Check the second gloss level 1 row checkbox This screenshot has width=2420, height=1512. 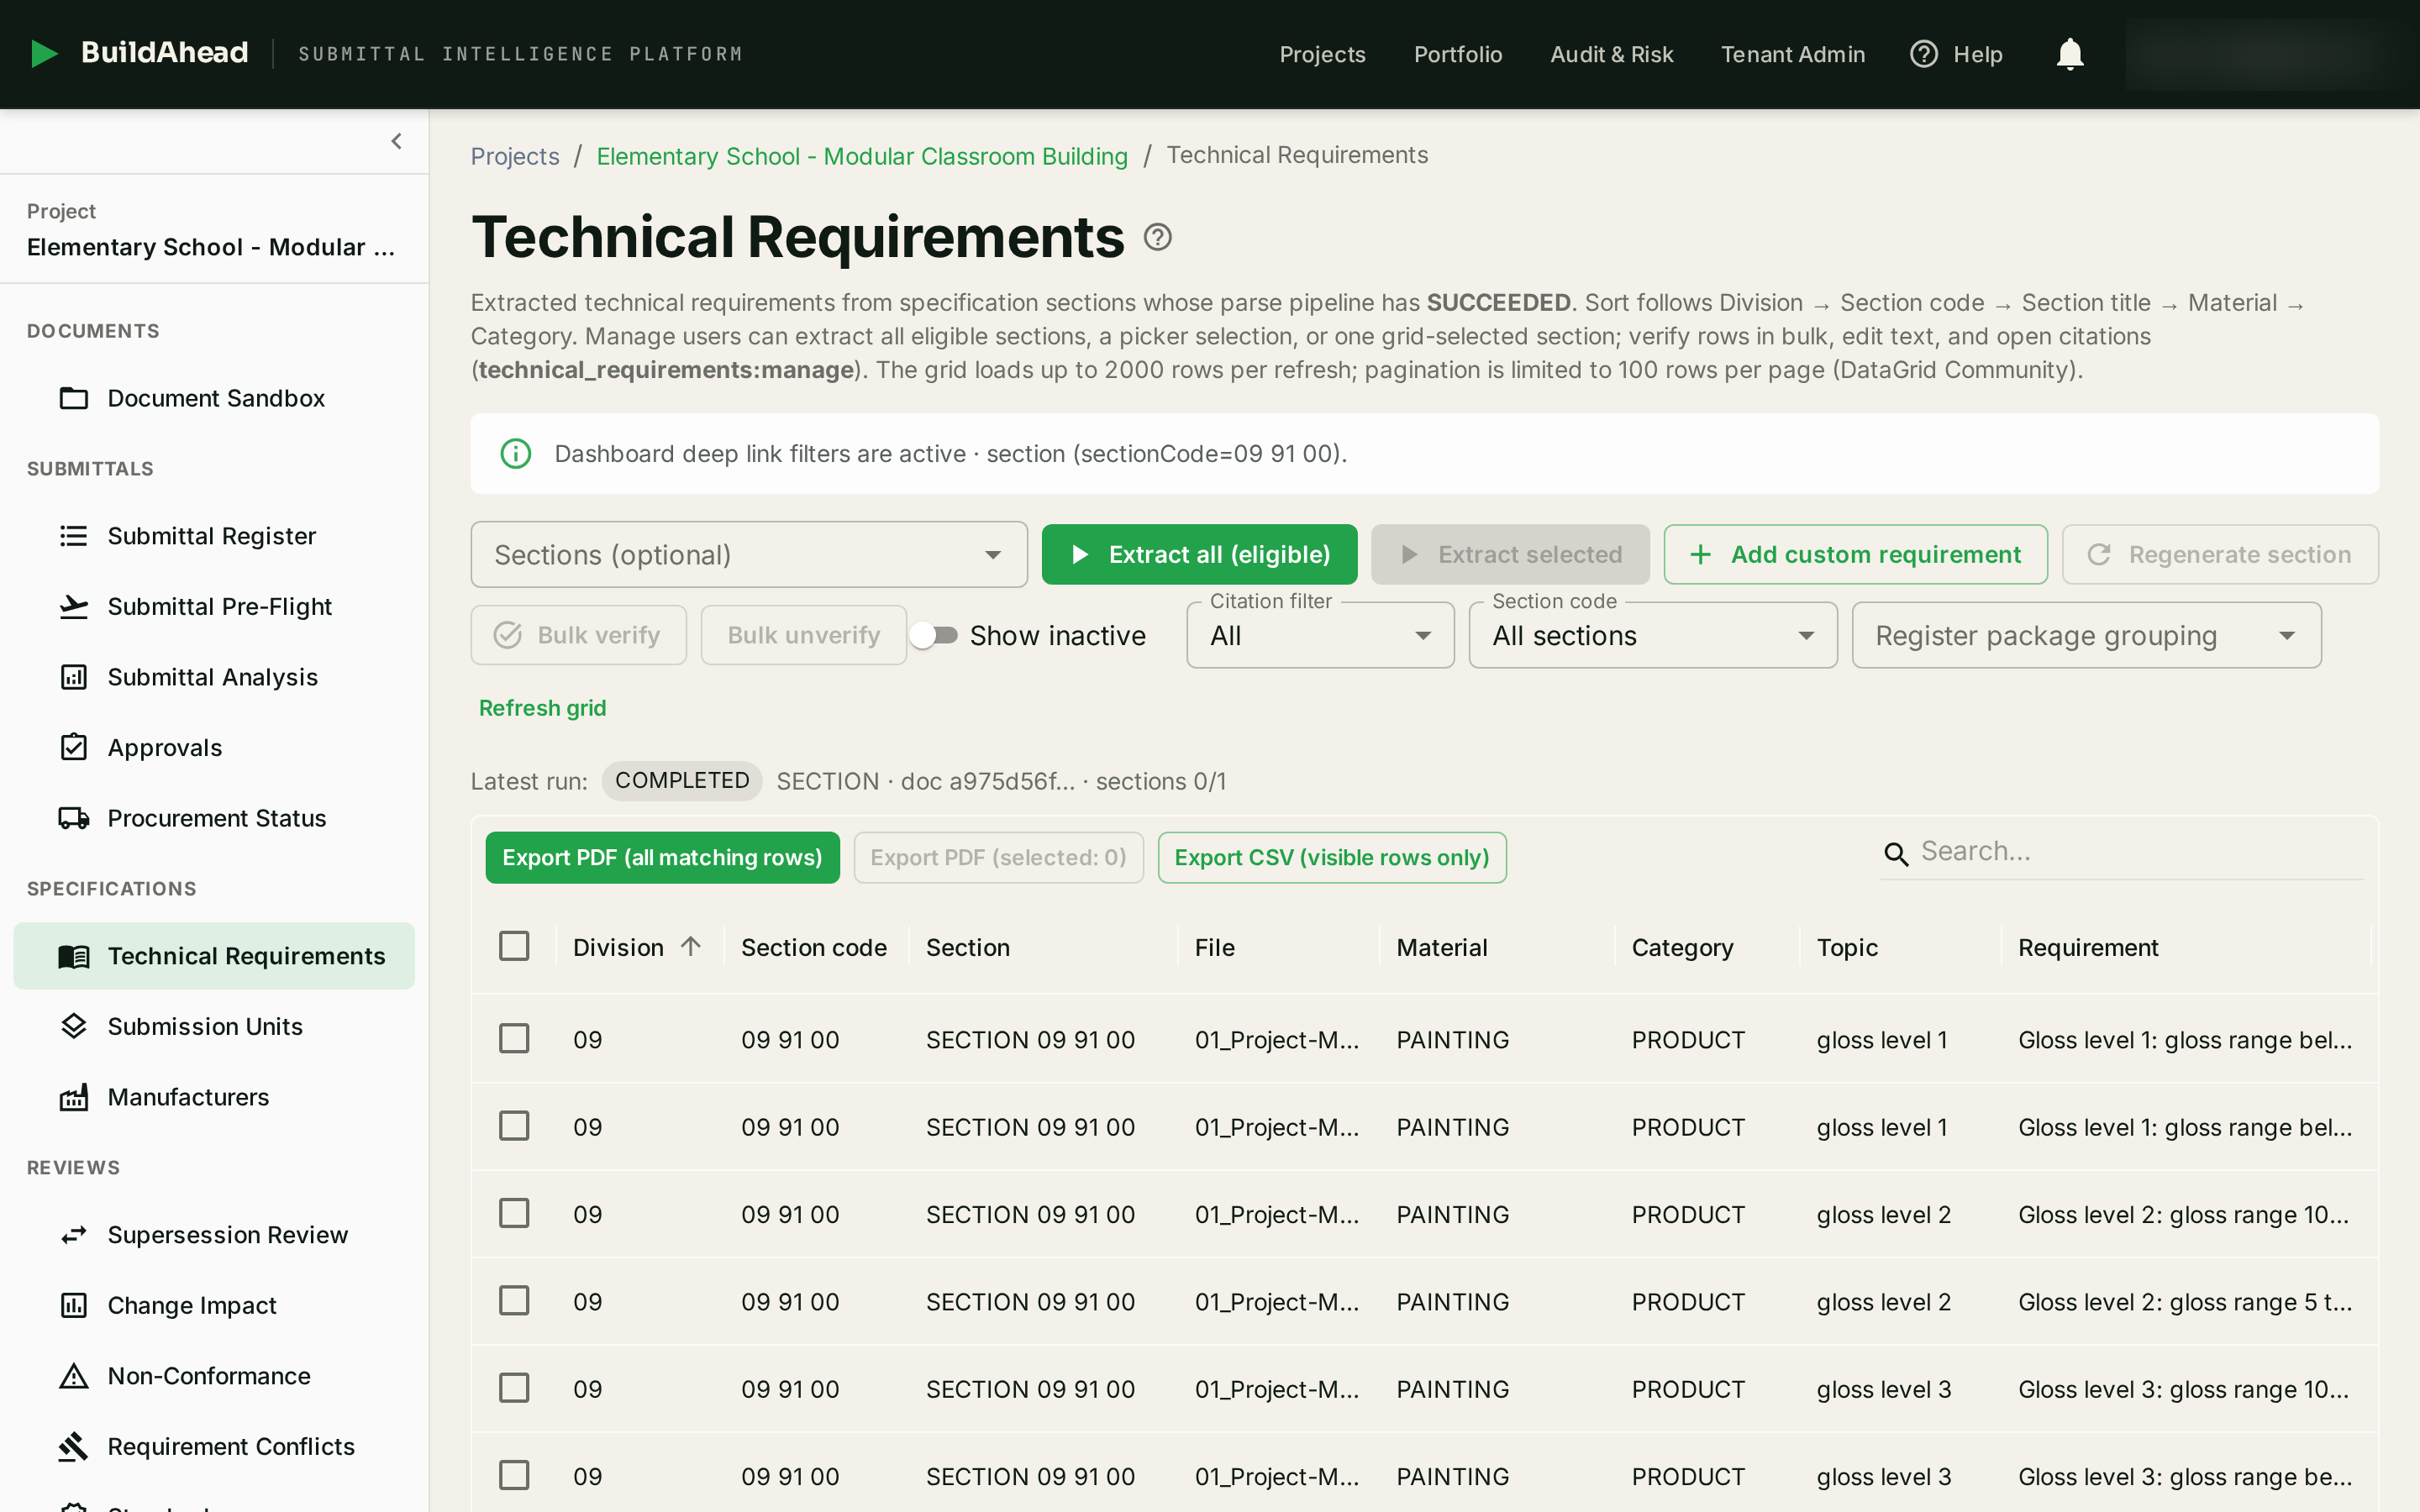pyautogui.click(x=514, y=1126)
